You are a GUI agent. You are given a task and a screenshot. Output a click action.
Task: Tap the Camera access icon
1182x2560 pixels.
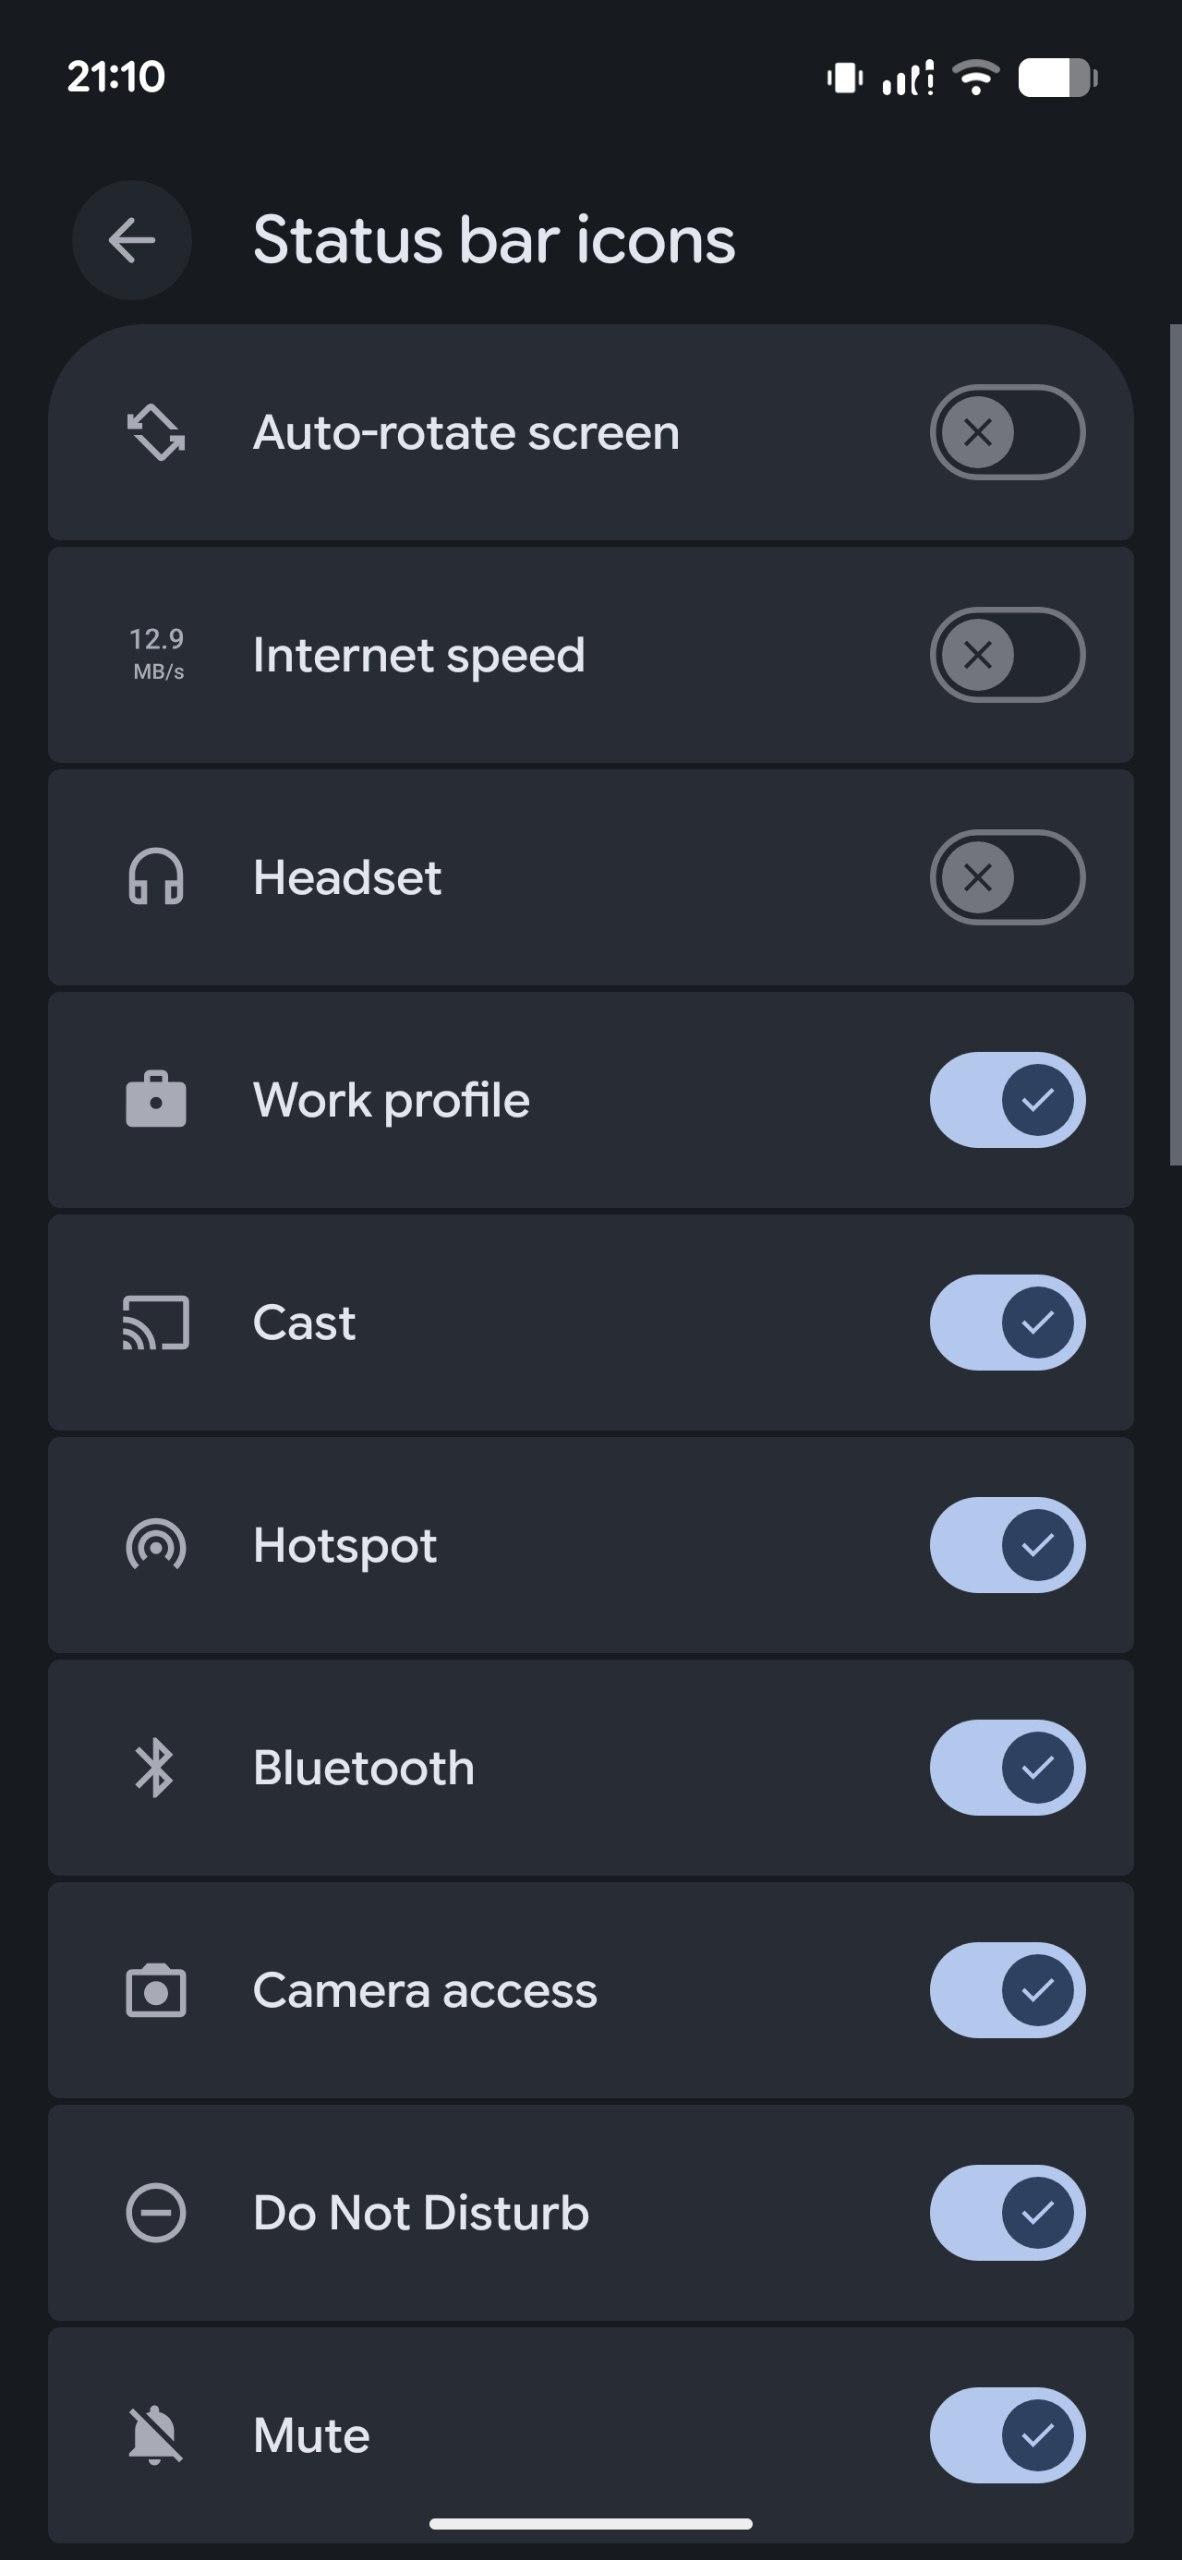[x=156, y=1990]
